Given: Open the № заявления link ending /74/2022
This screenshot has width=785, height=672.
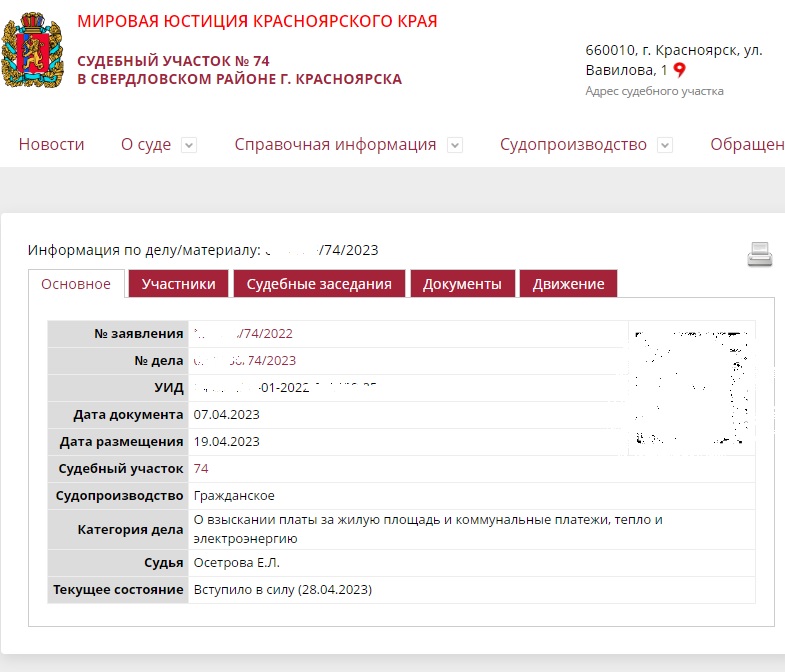Looking at the screenshot, I should click(x=243, y=333).
